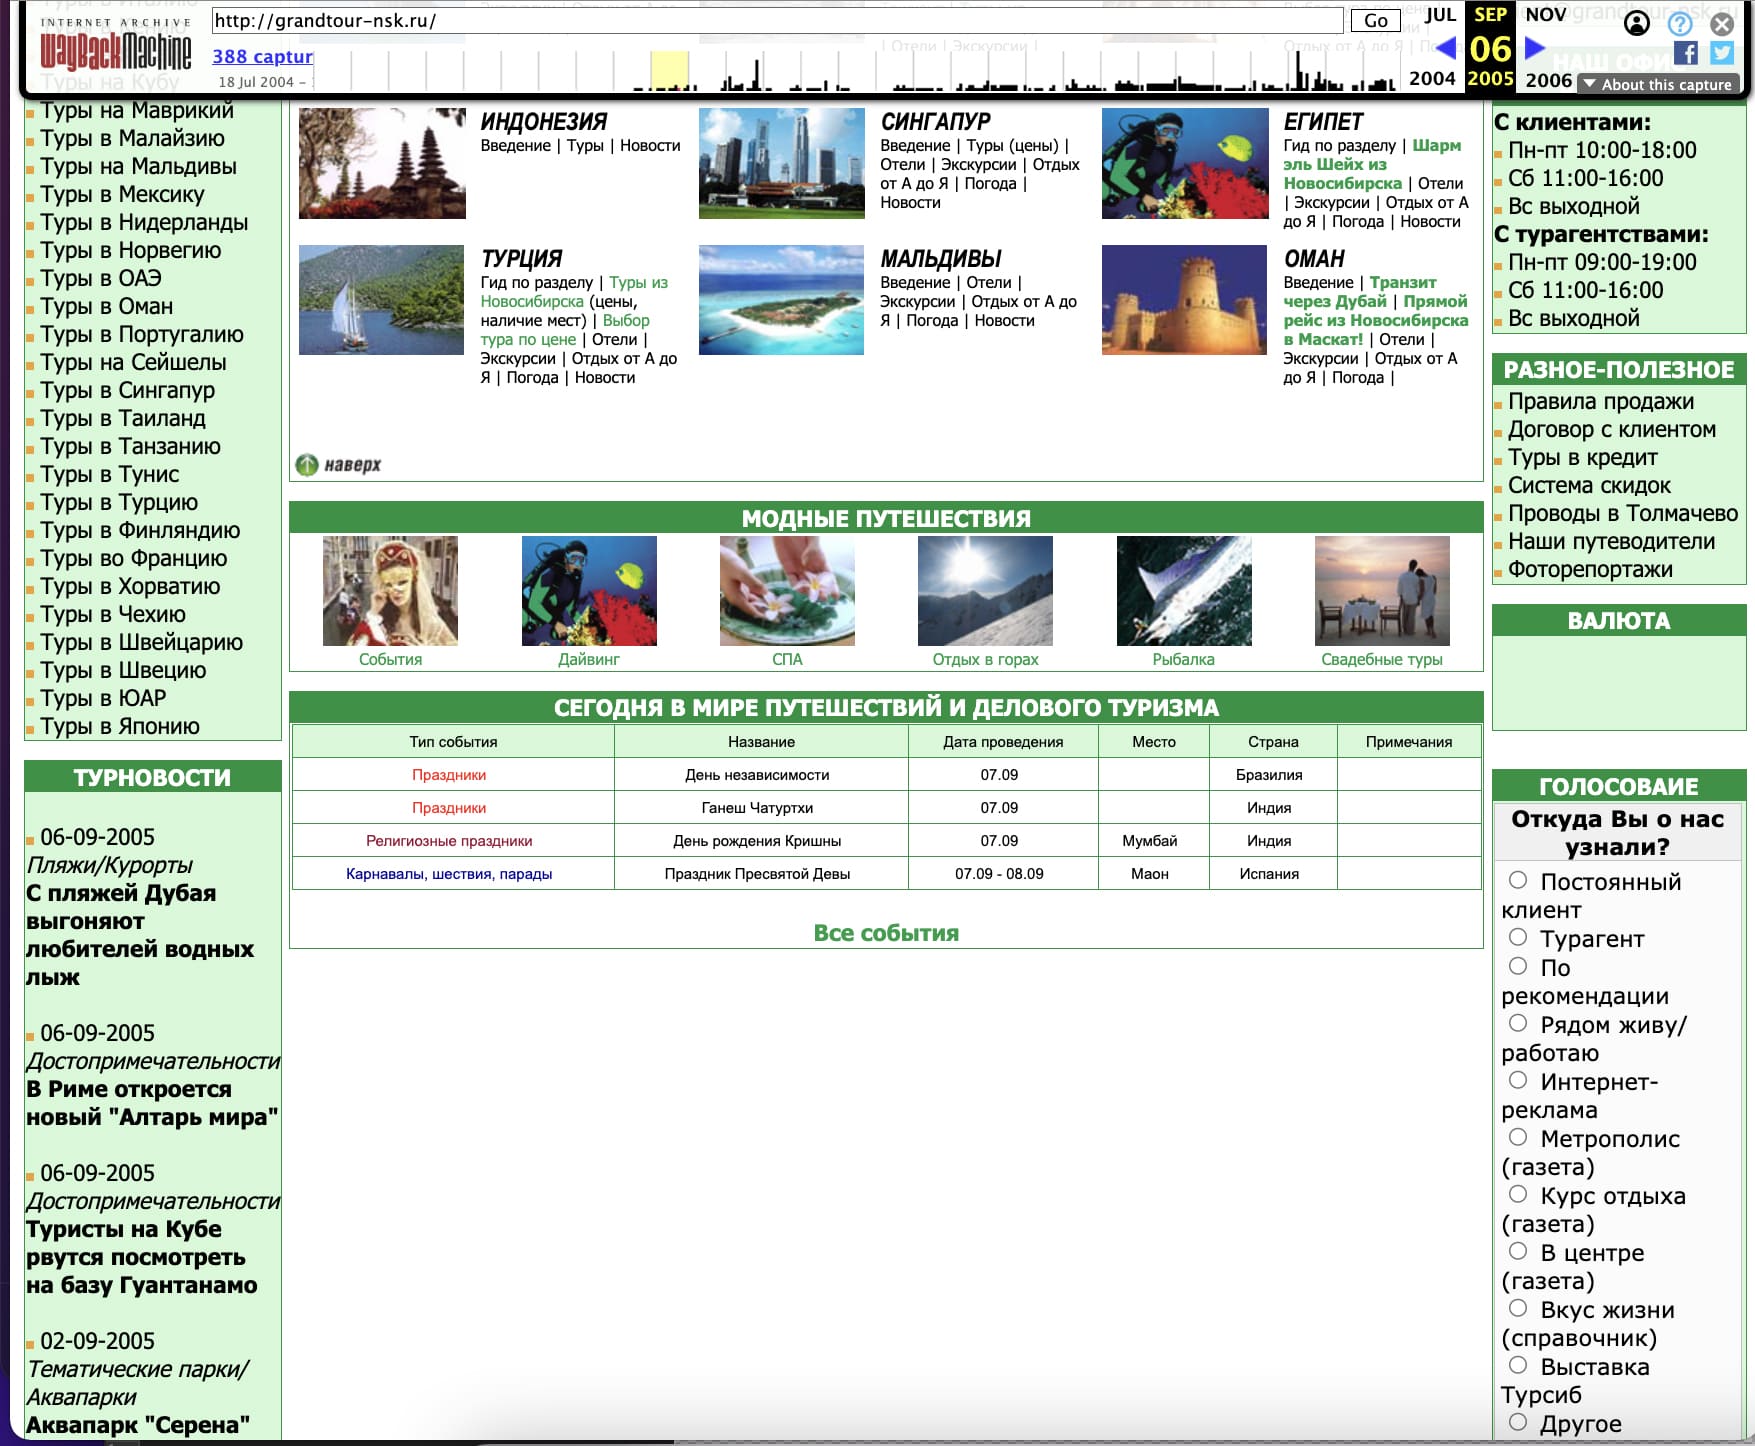The width and height of the screenshot is (1755, 1446).
Task: Jump to year 2006 in timeline
Action: pyautogui.click(x=1549, y=80)
